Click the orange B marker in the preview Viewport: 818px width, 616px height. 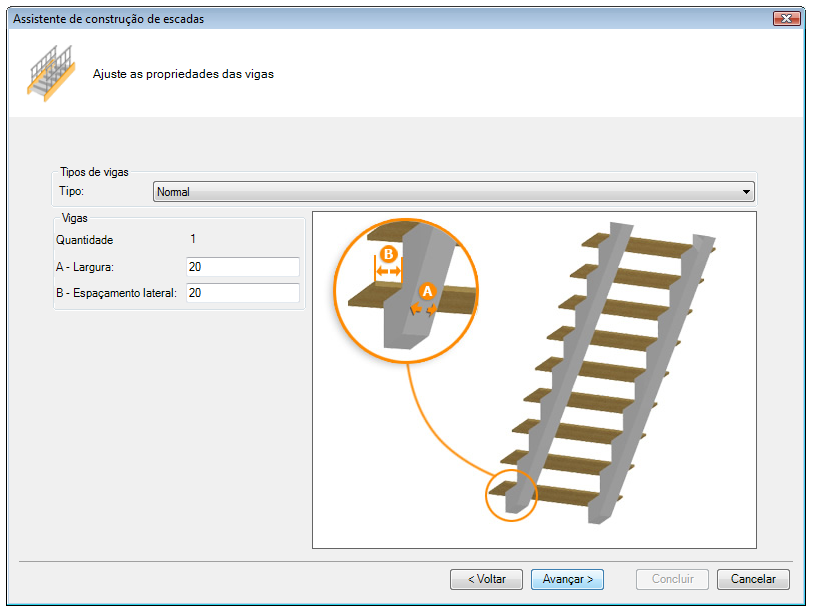click(388, 255)
